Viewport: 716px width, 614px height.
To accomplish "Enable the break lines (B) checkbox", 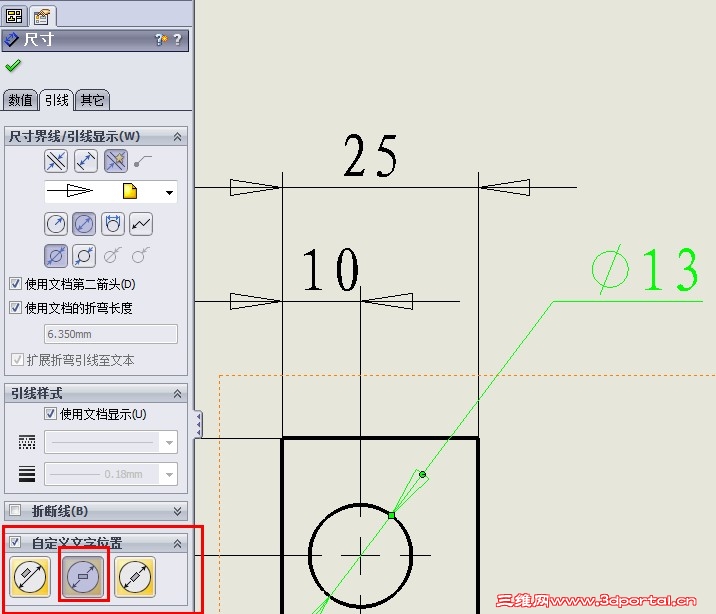I will pos(15,510).
